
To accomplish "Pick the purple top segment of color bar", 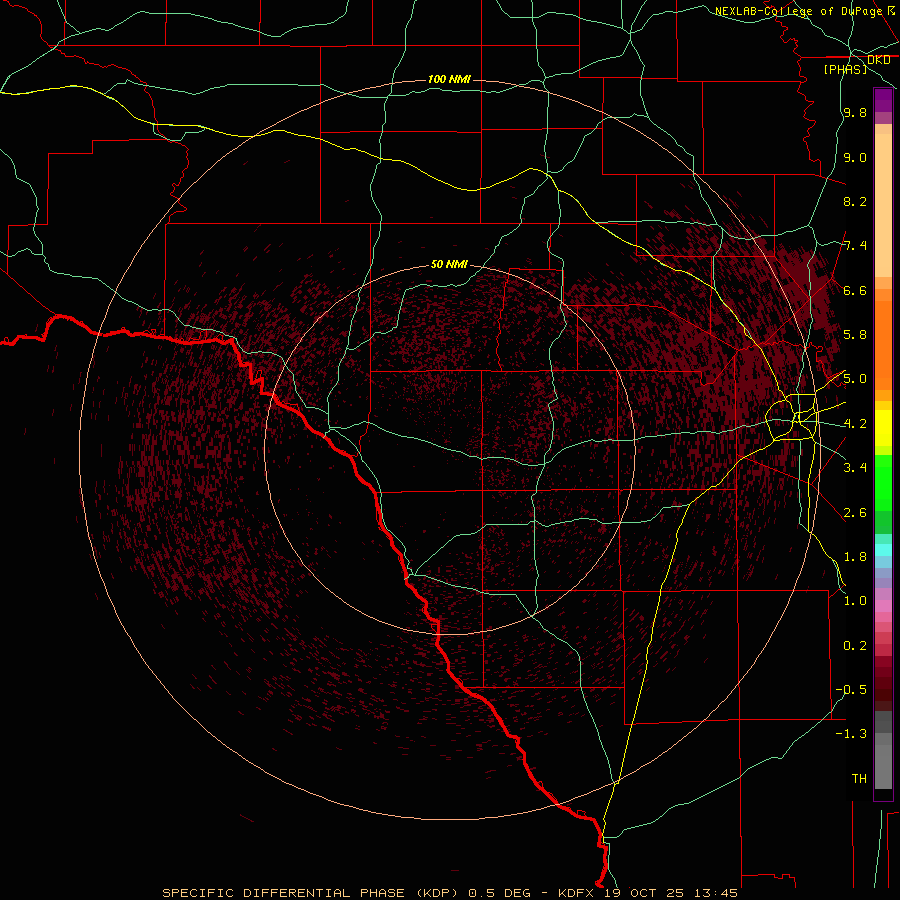I will (883, 100).
